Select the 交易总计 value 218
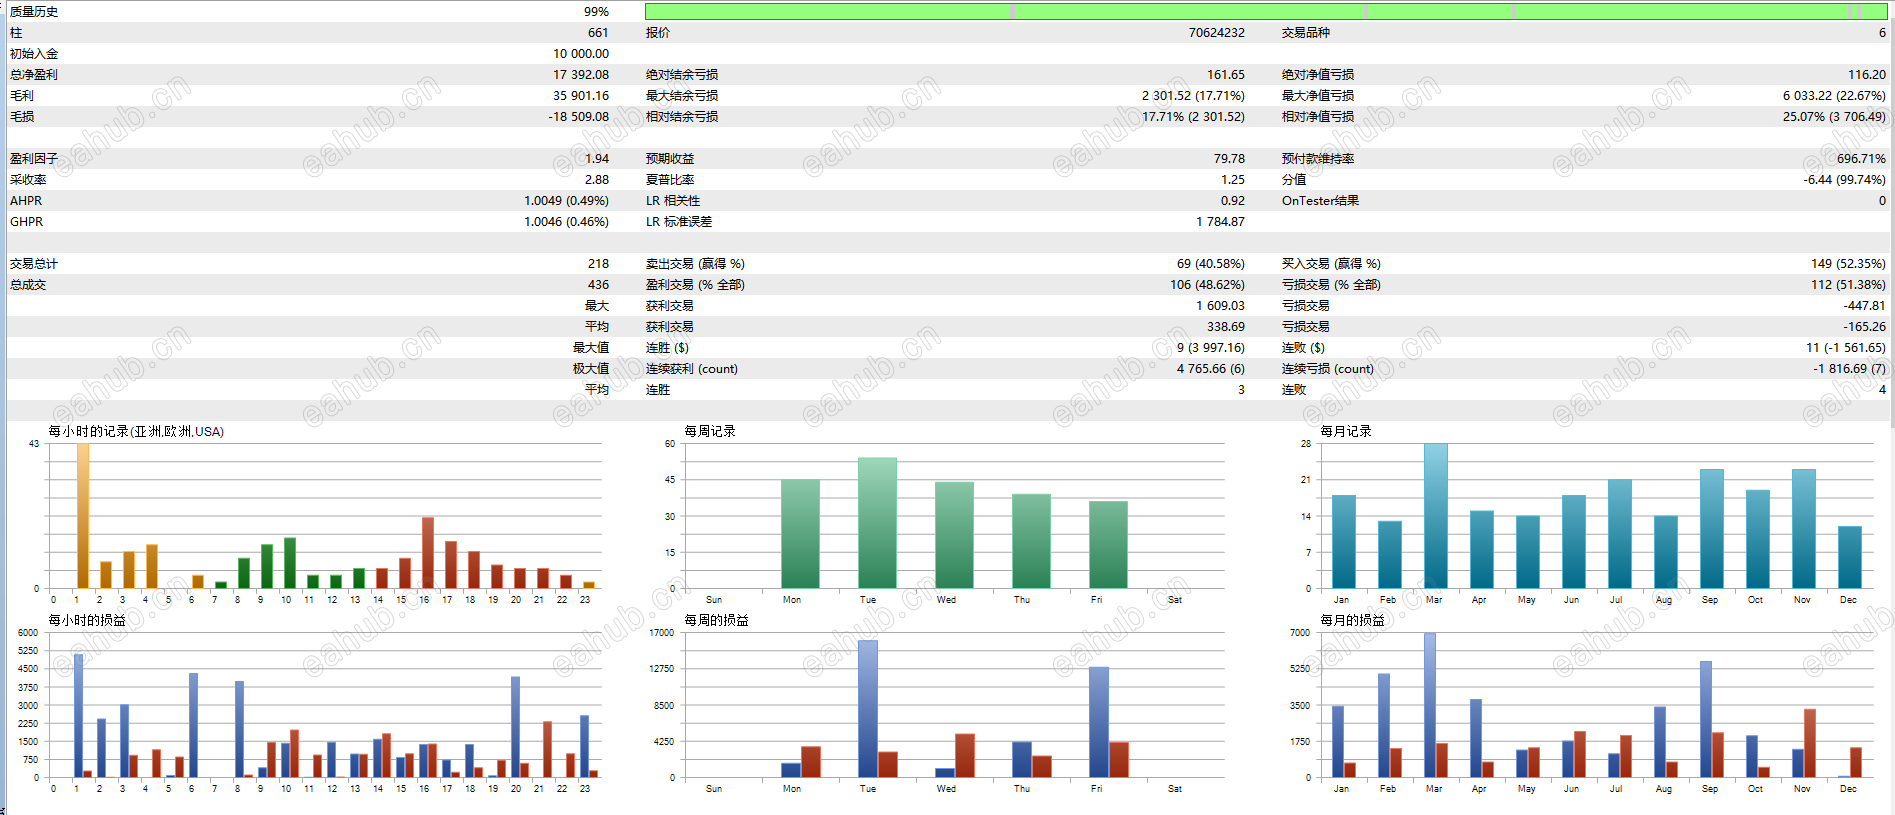 point(598,264)
